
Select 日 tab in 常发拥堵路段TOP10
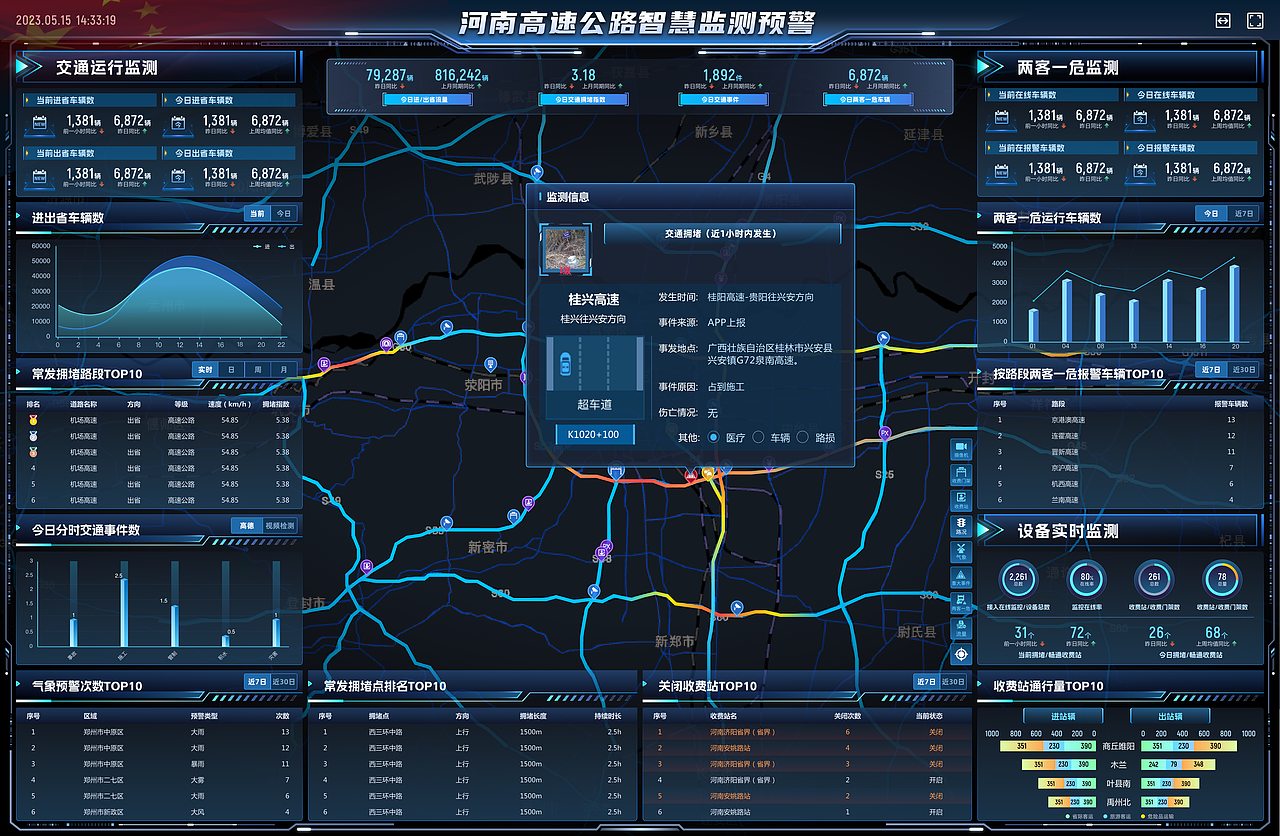click(232, 370)
